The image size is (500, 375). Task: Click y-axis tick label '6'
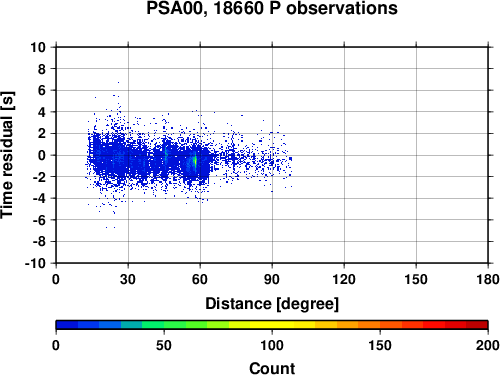(42, 90)
